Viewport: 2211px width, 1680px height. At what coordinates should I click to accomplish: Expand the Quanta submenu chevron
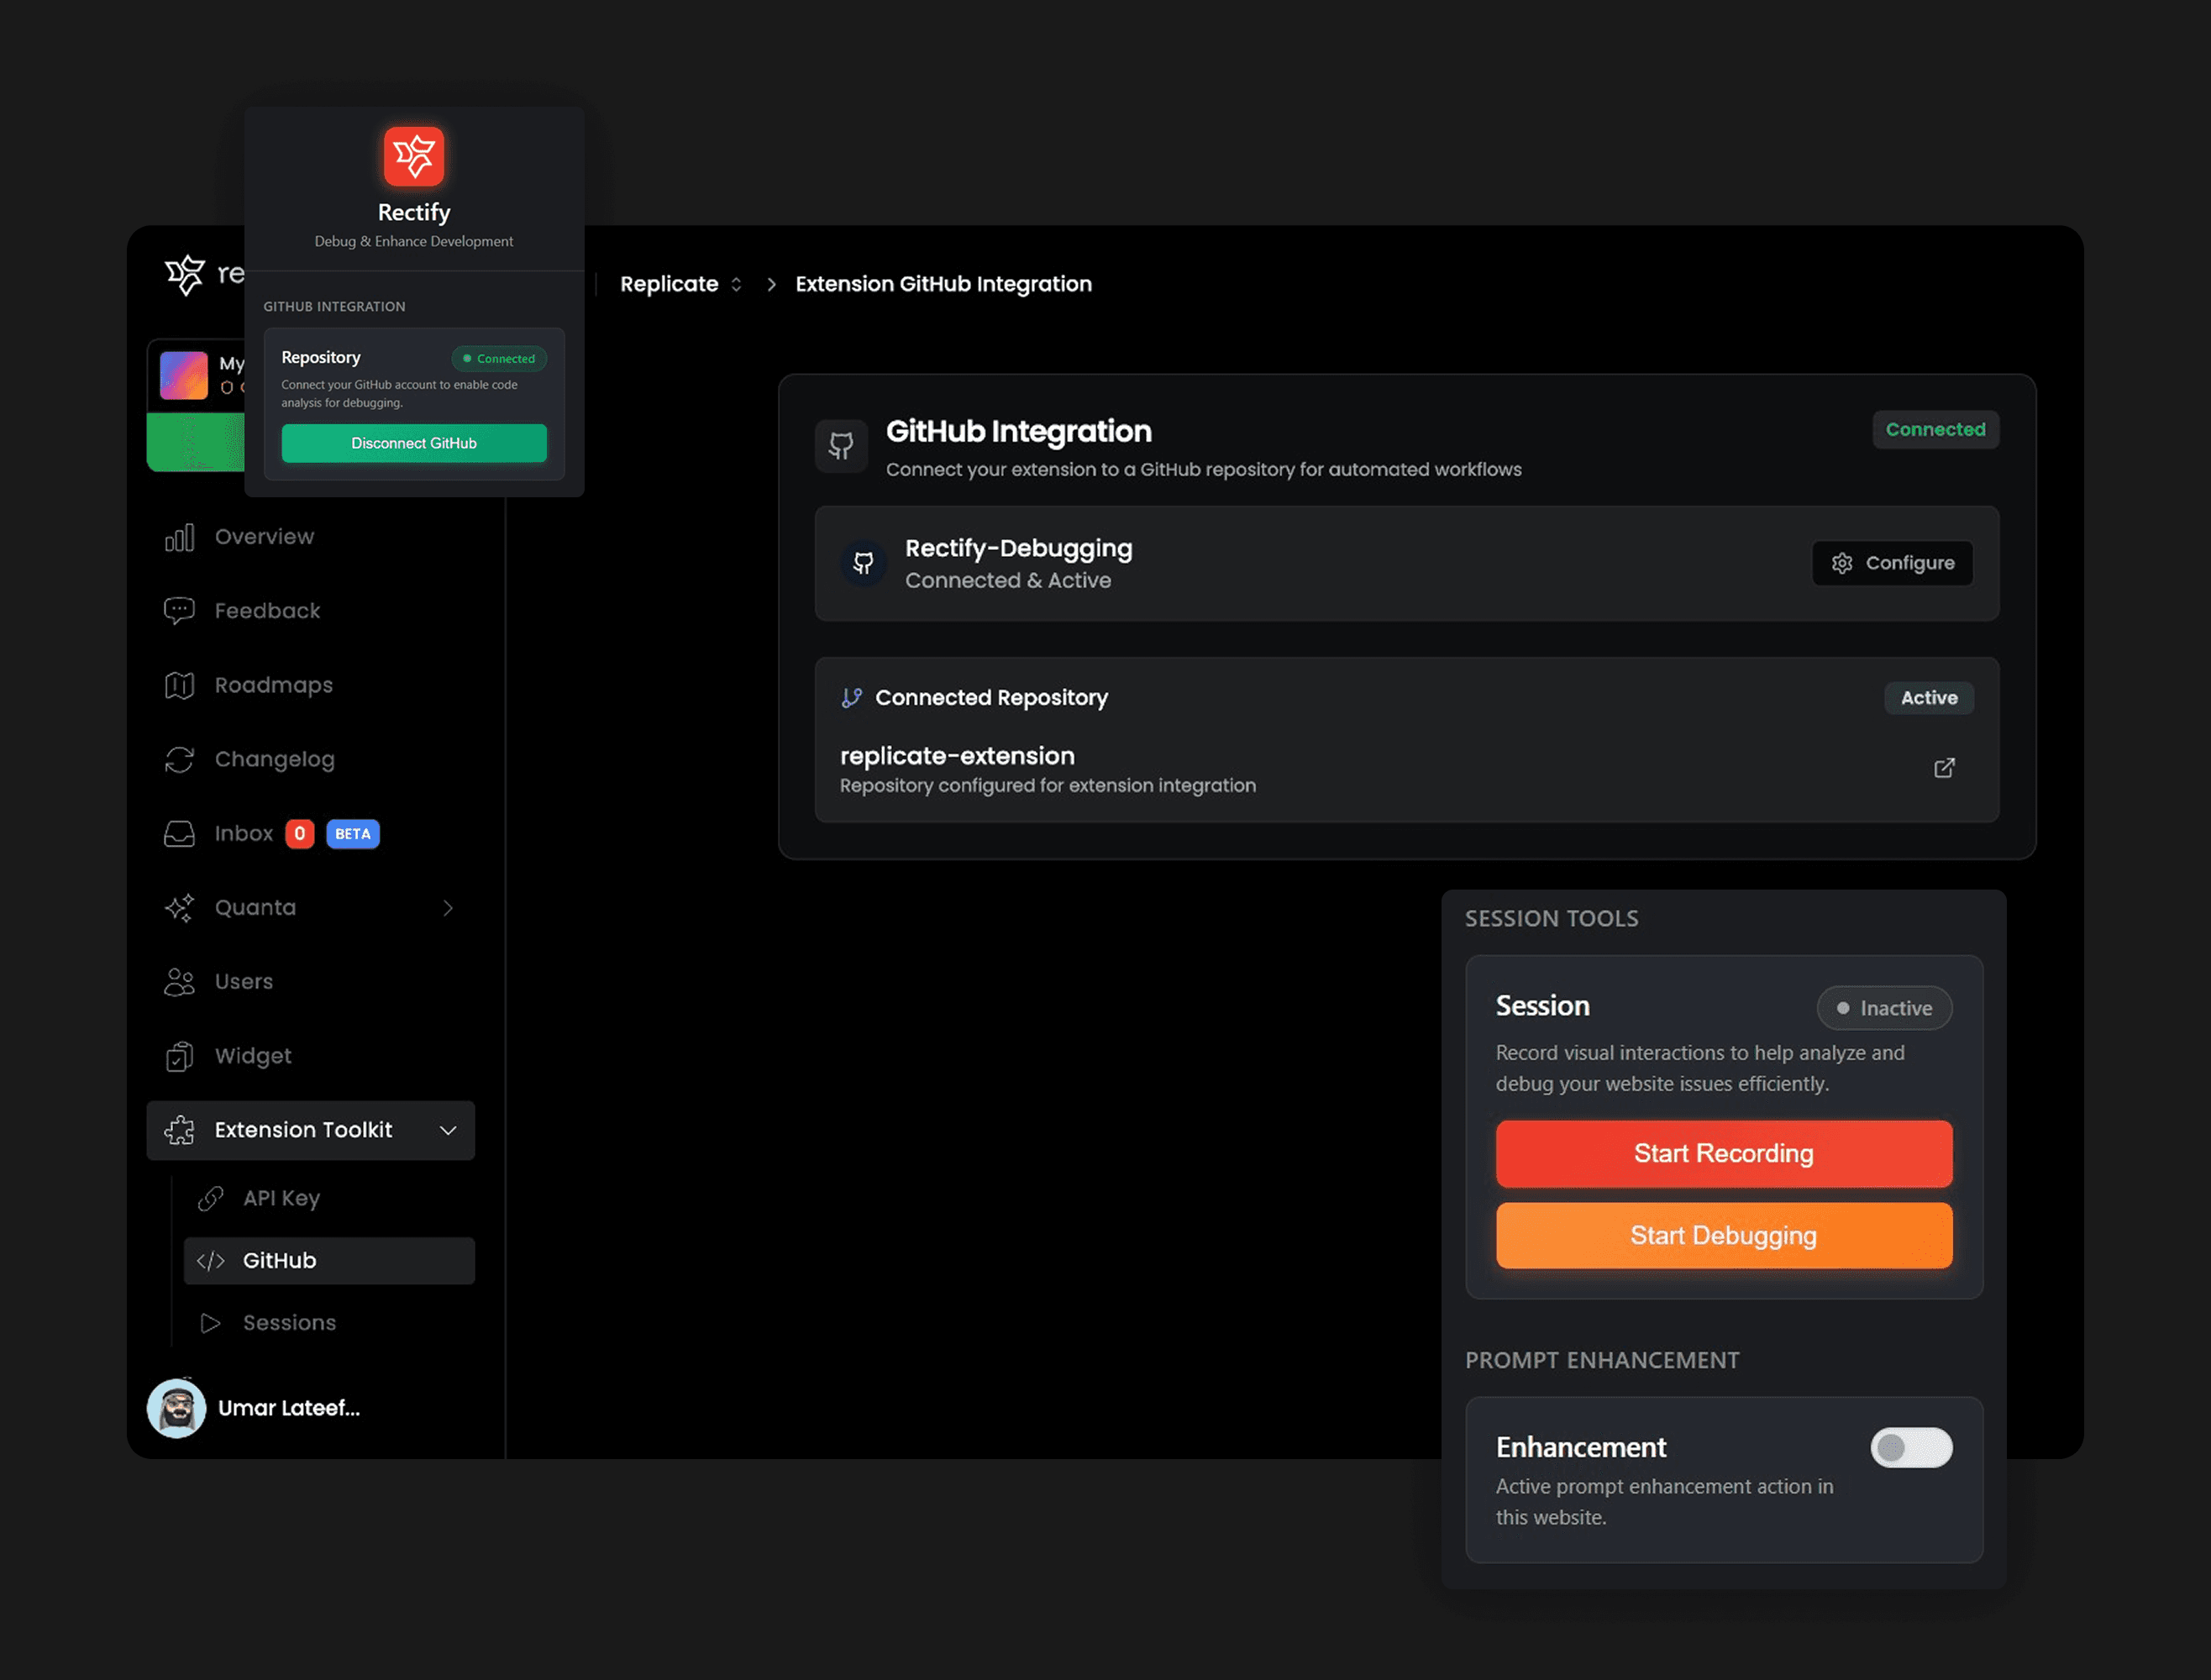pyautogui.click(x=448, y=908)
